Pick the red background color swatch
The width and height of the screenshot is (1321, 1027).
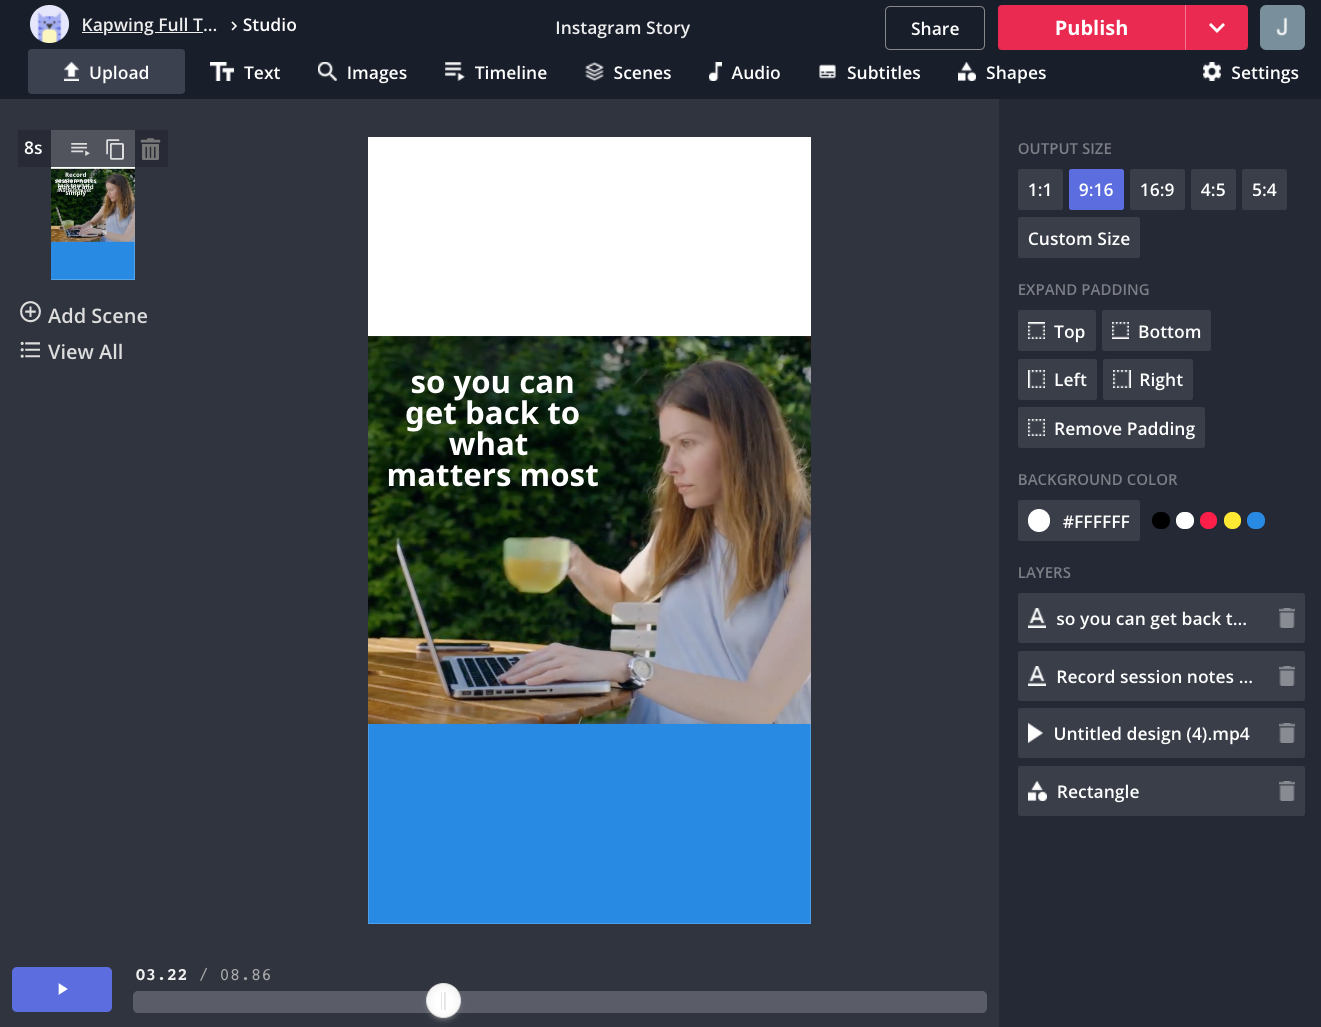click(x=1208, y=520)
